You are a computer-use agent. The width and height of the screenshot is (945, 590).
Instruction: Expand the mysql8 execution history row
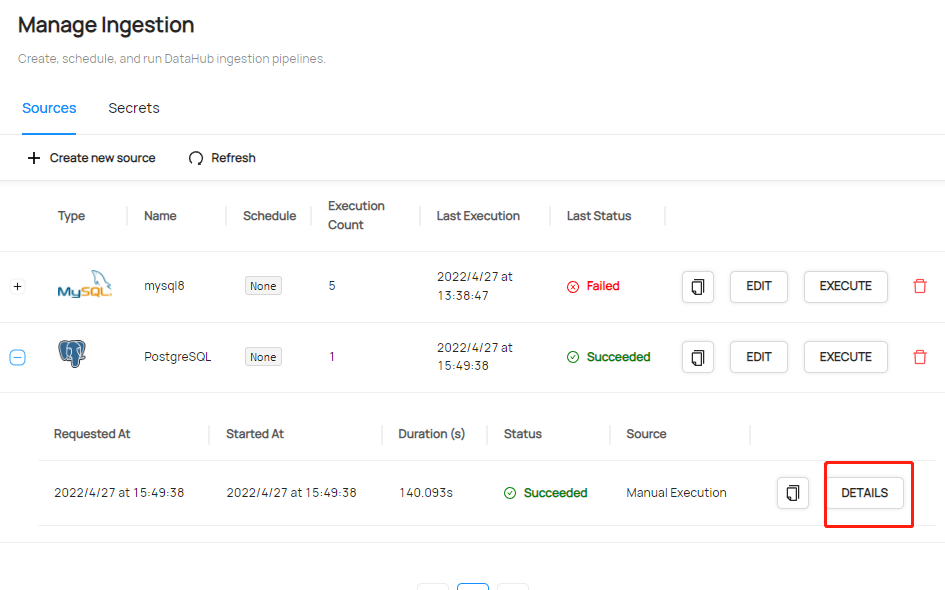[x=17, y=286]
